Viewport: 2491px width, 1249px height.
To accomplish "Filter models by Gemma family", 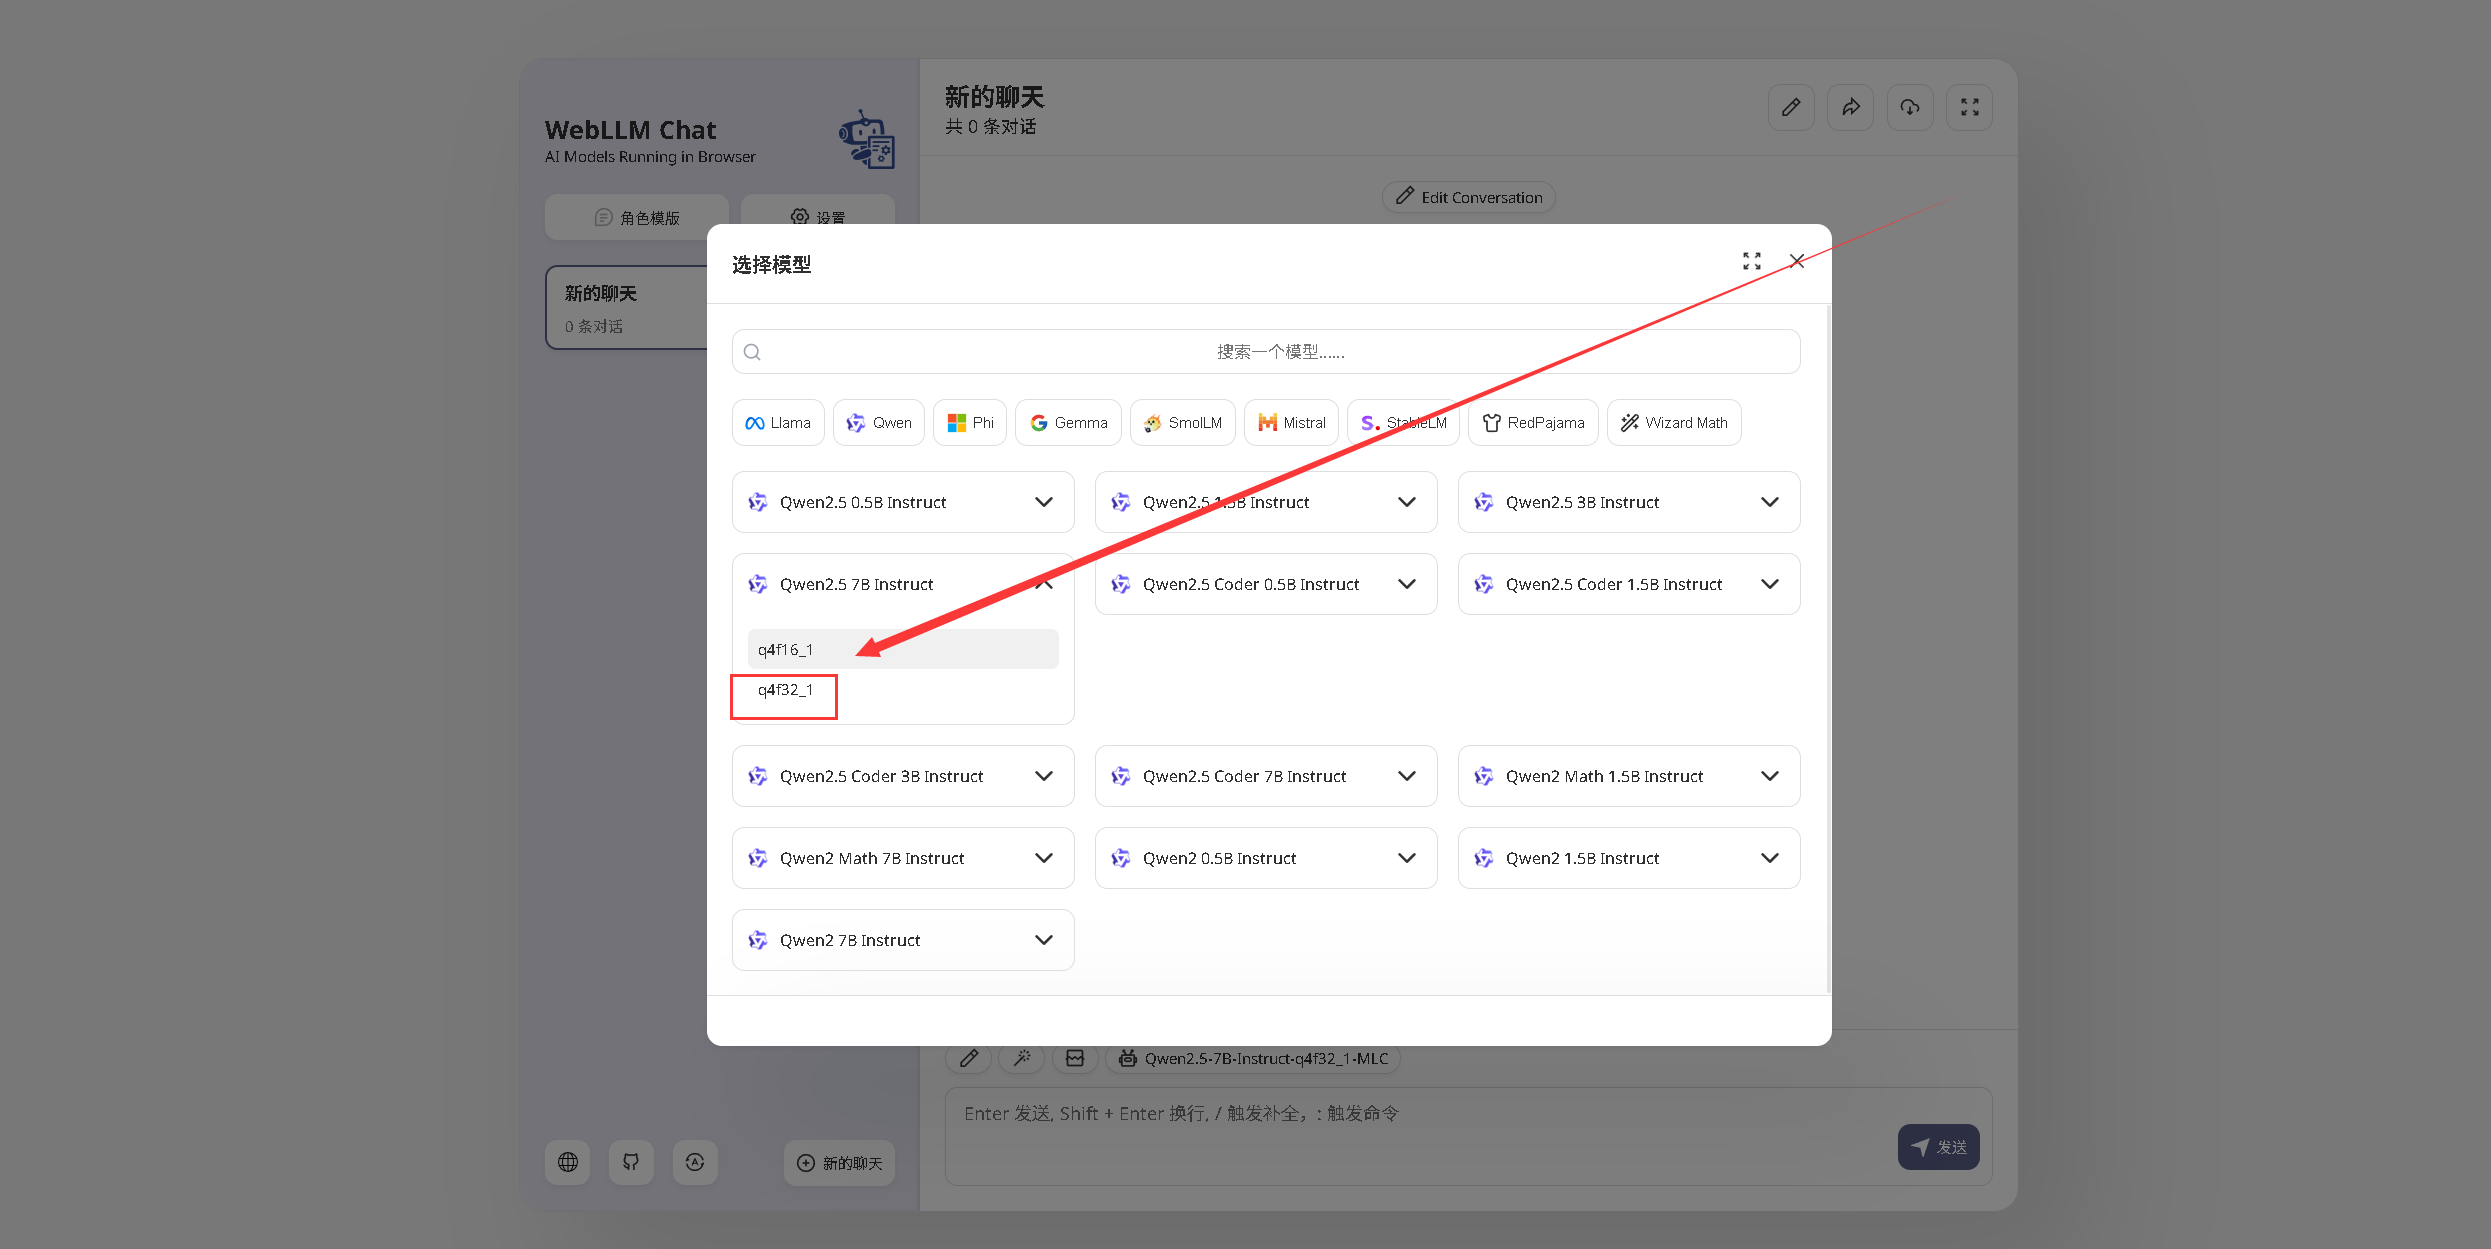I will coord(1068,423).
